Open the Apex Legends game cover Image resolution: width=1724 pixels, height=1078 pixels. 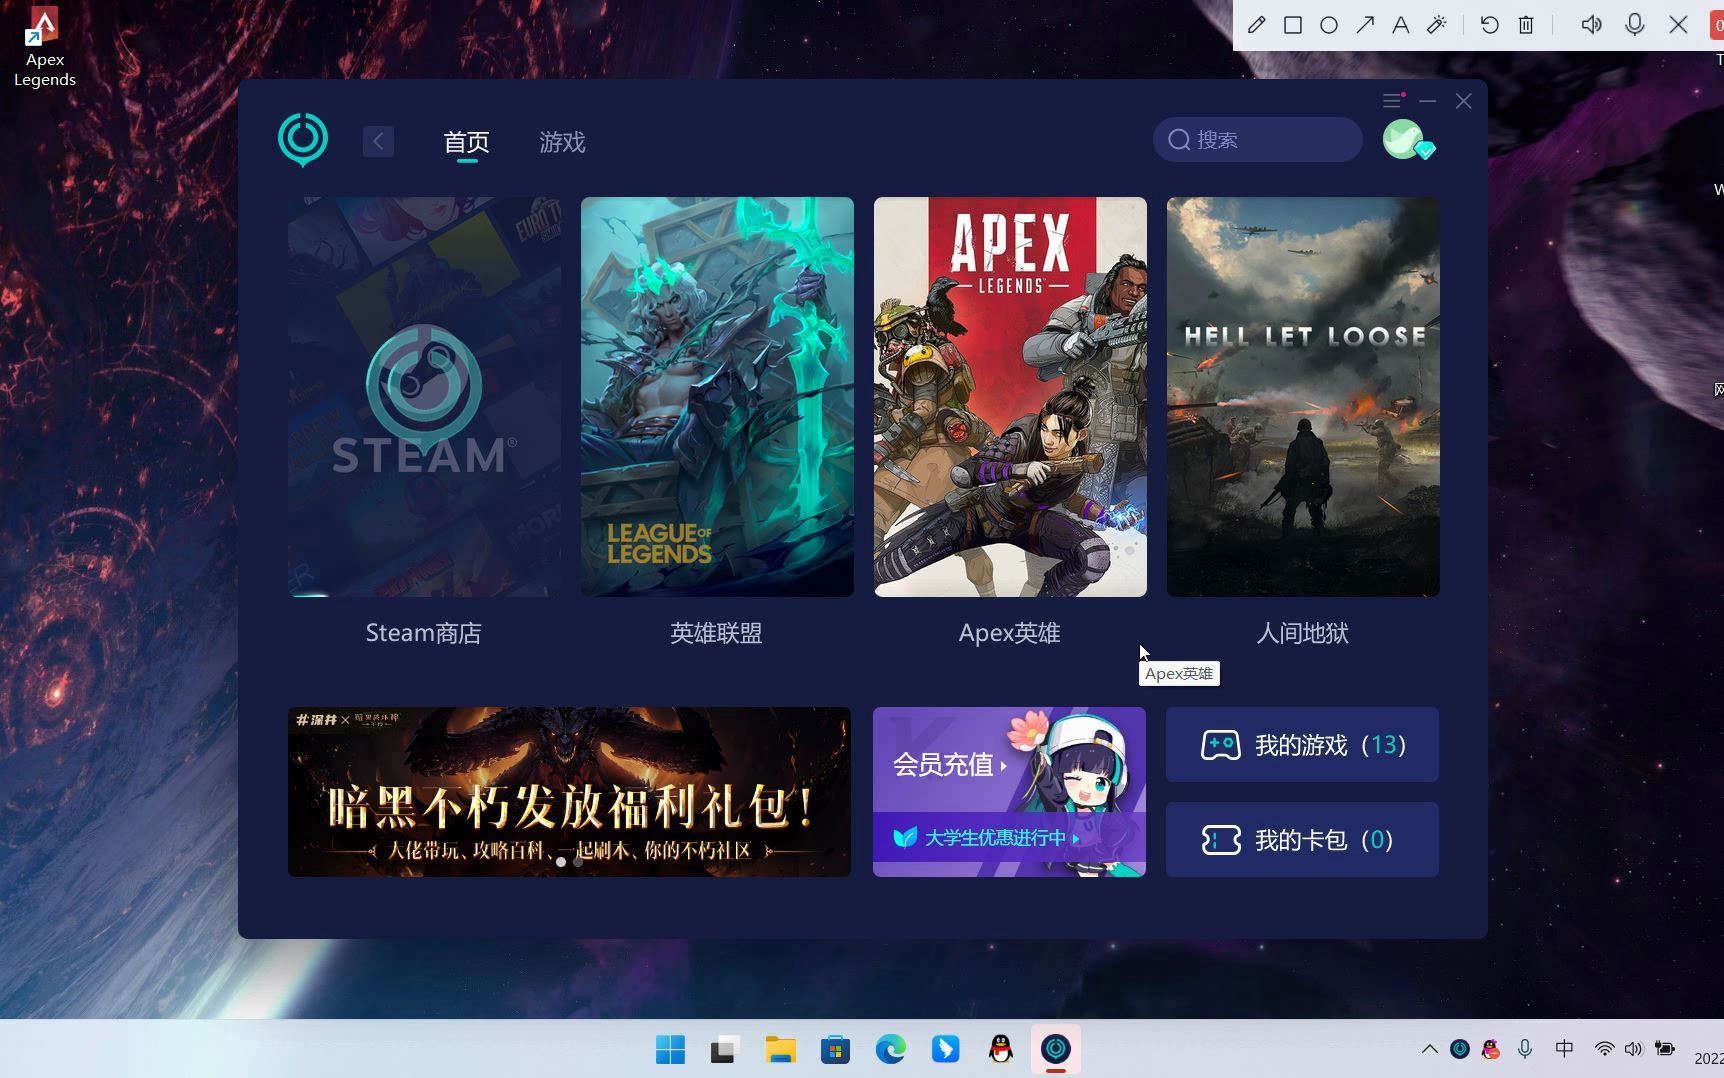[1010, 397]
